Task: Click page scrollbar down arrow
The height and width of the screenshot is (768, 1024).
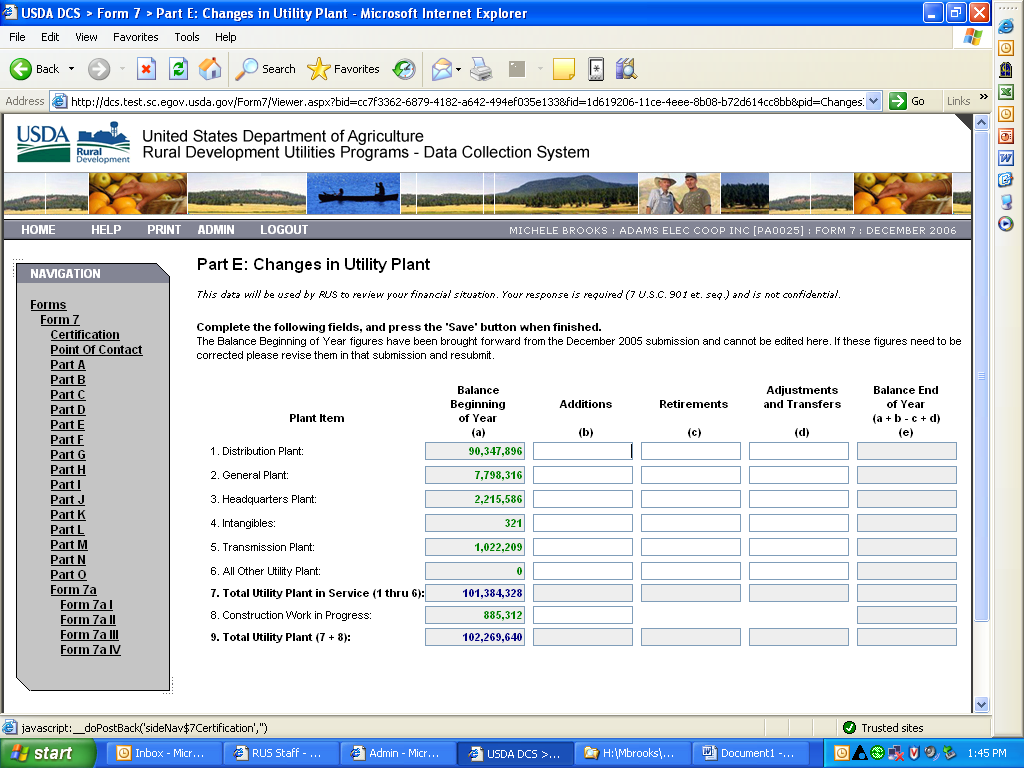Action: click(982, 705)
